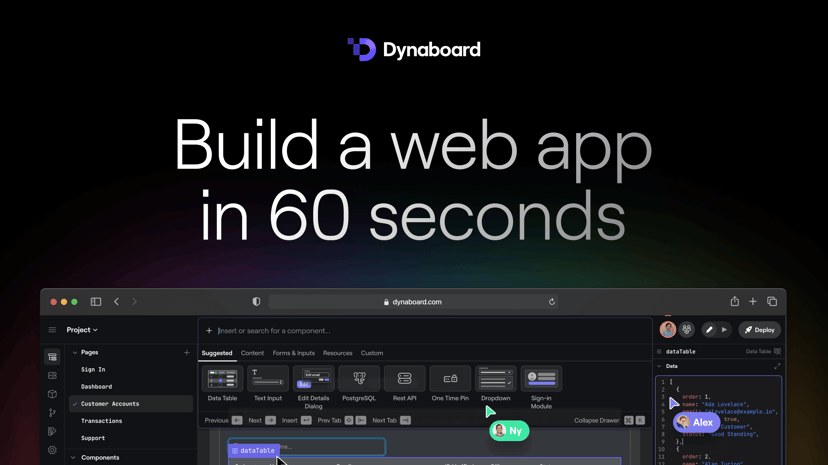
Task: Select the git branch icon in left rail
Action: [52, 413]
